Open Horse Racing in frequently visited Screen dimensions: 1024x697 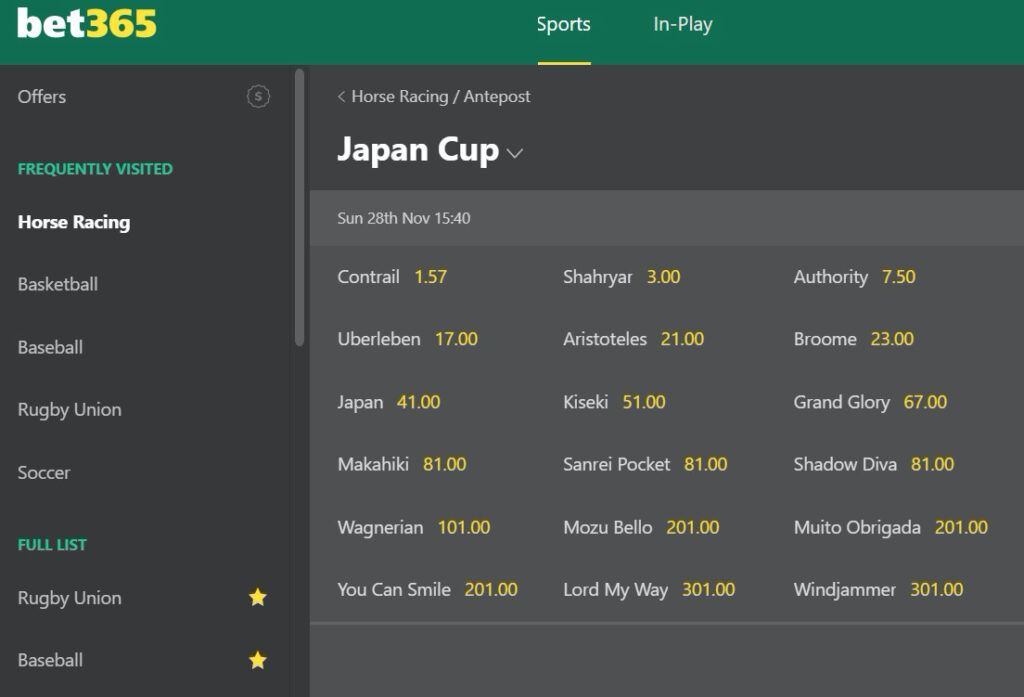(74, 222)
